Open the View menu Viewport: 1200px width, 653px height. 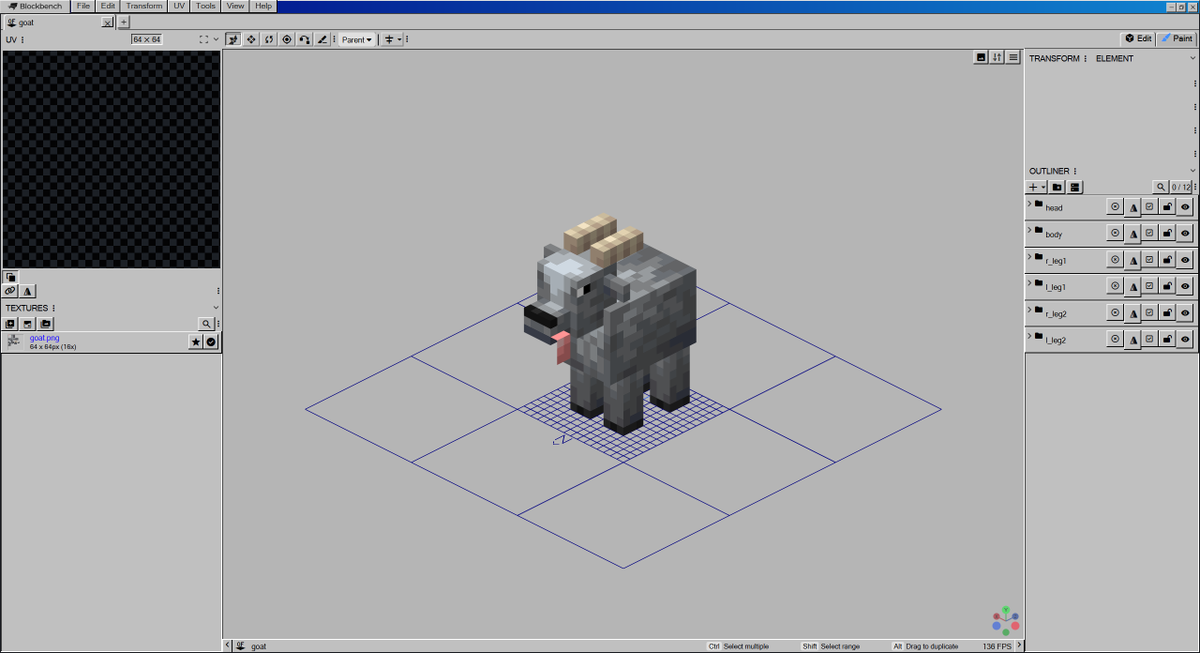[x=235, y=6]
